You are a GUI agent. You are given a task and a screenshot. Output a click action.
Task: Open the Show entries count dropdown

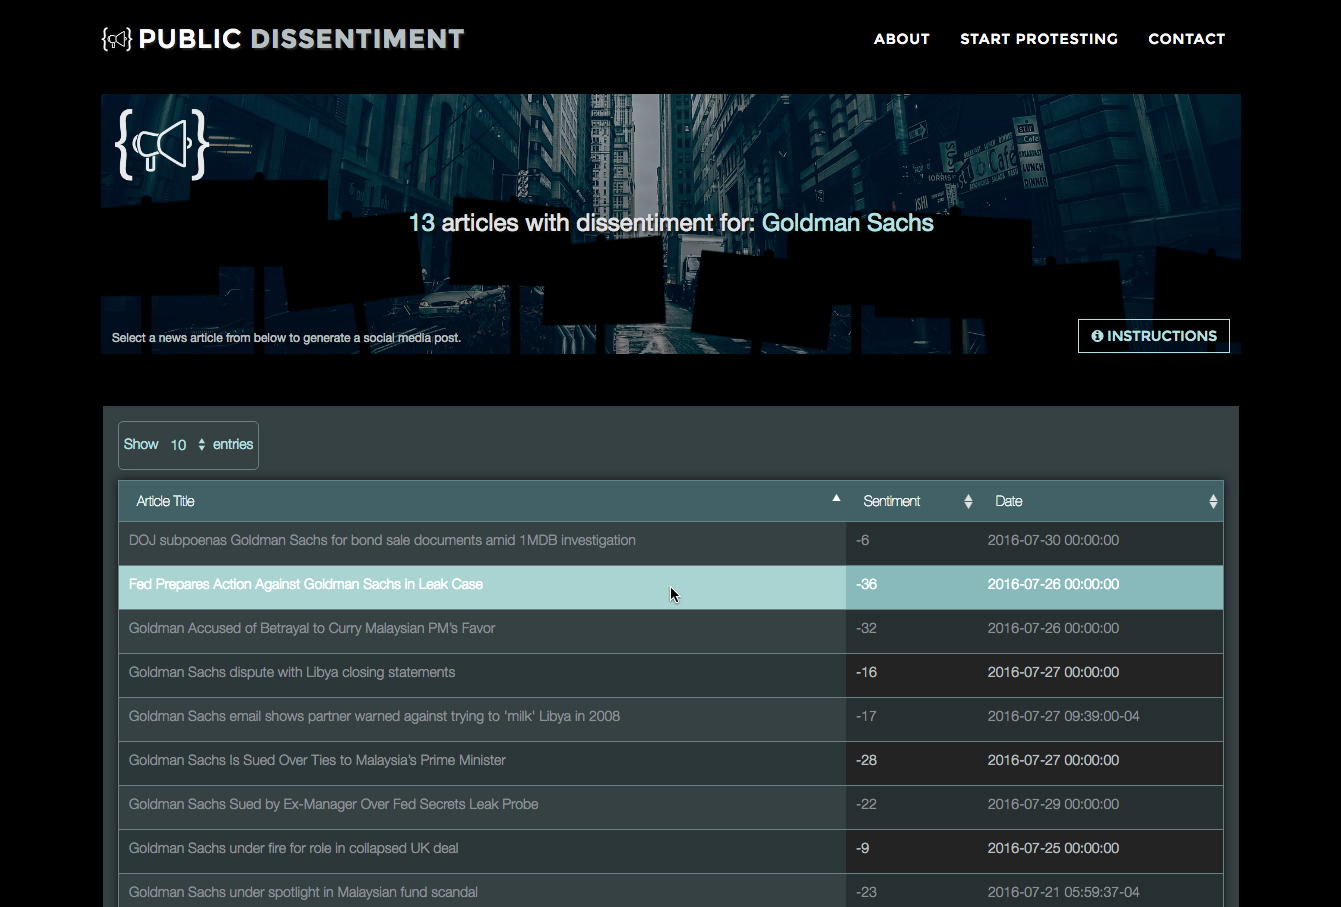point(187,445)
